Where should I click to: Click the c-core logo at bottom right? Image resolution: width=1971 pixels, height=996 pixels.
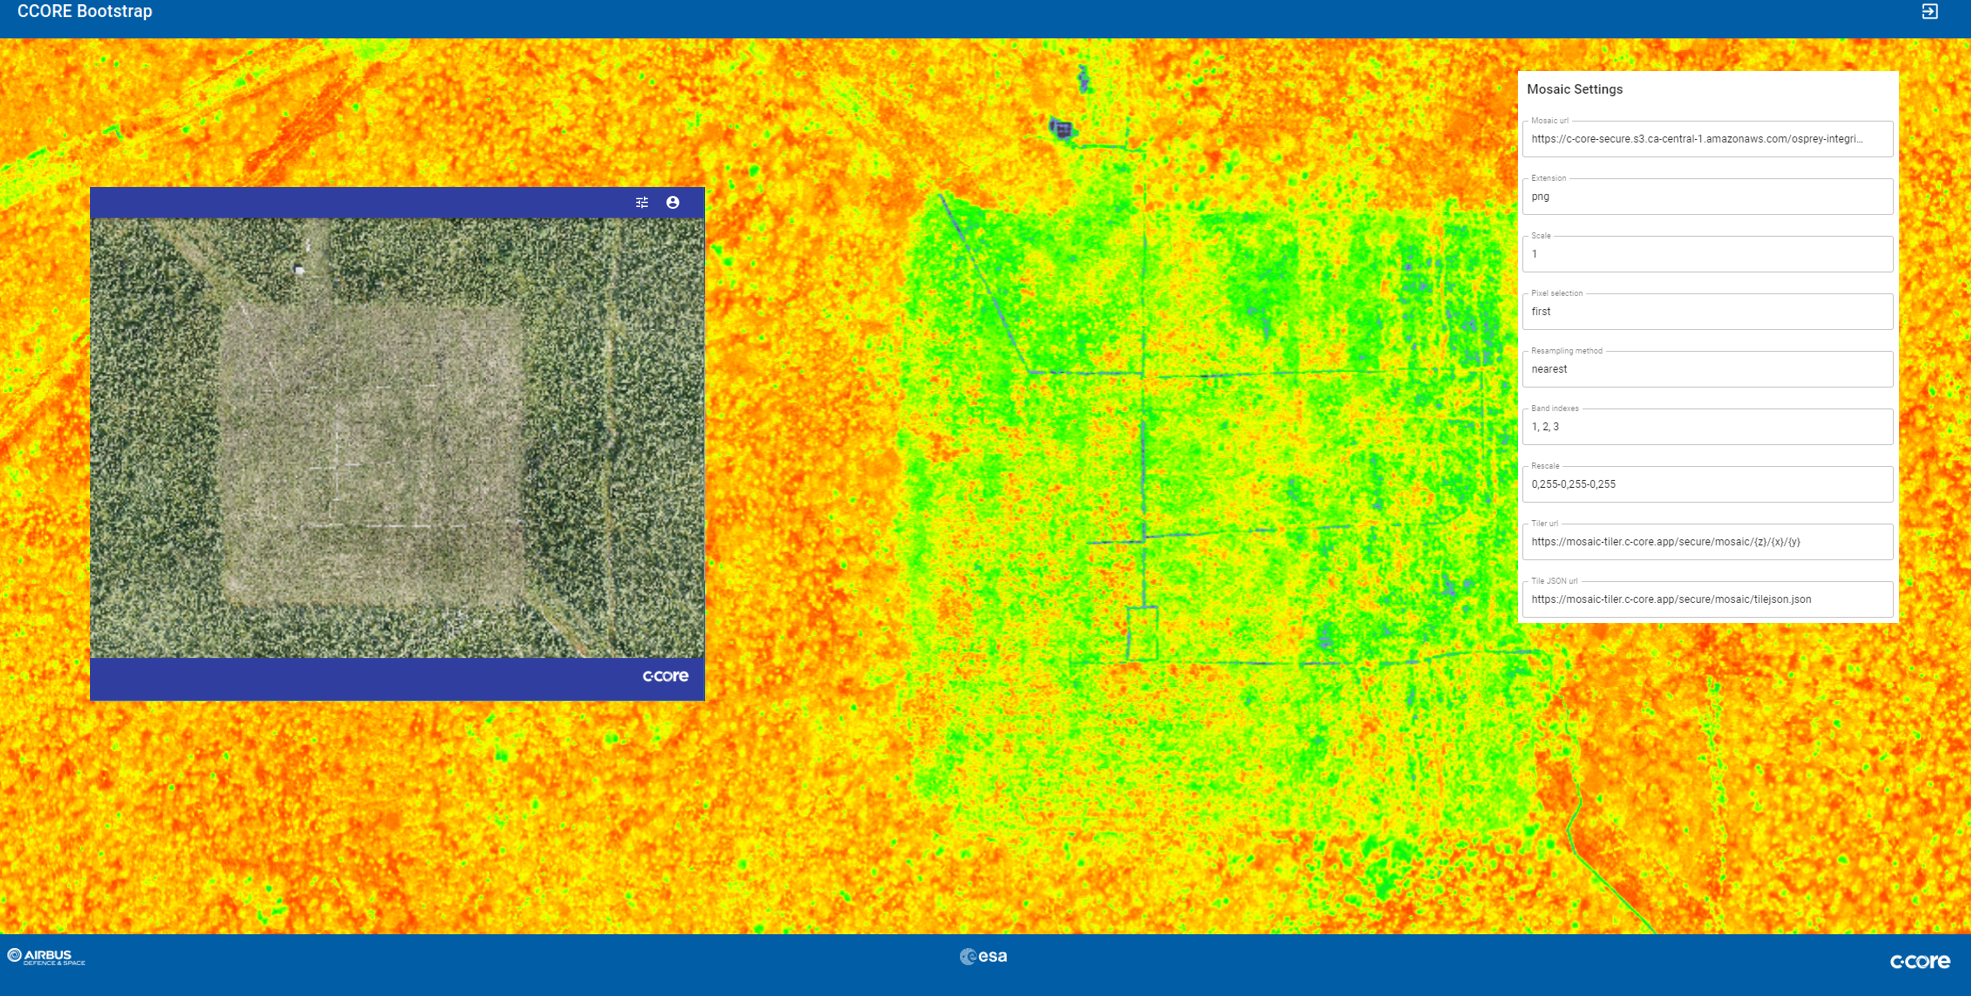(x=1919, y=961)
